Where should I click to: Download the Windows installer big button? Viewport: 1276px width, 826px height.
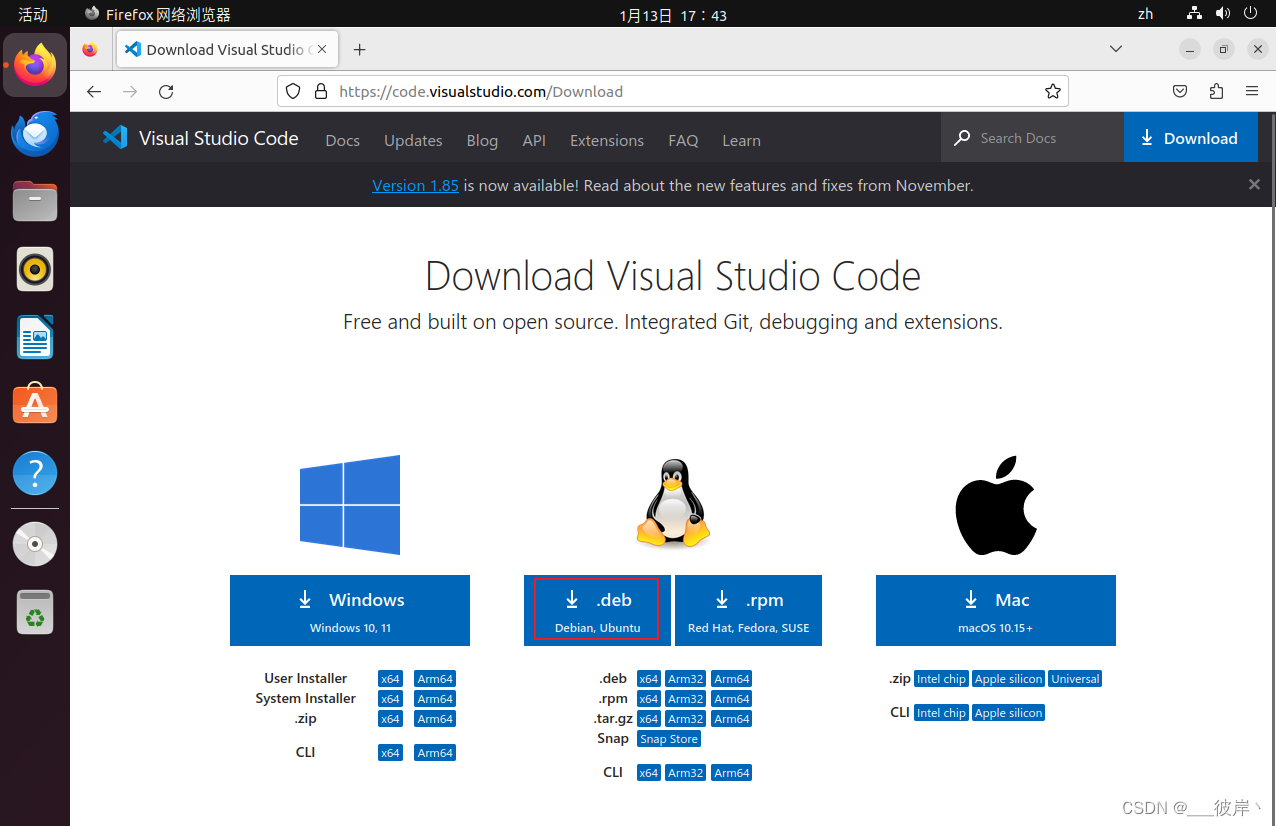point(350,610)
